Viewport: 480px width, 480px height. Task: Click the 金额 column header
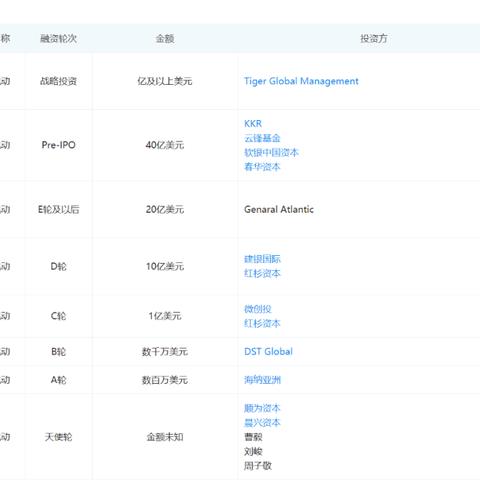165,39
